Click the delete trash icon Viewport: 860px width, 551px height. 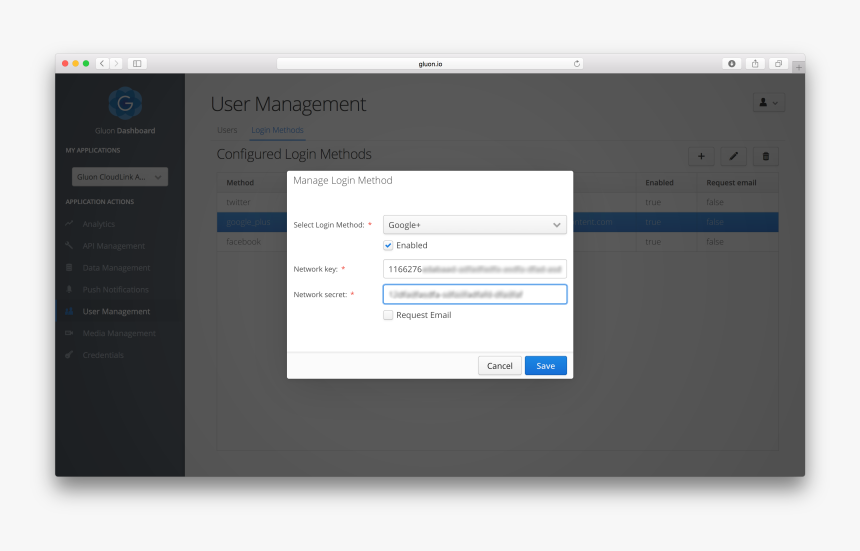pos(766,156)
